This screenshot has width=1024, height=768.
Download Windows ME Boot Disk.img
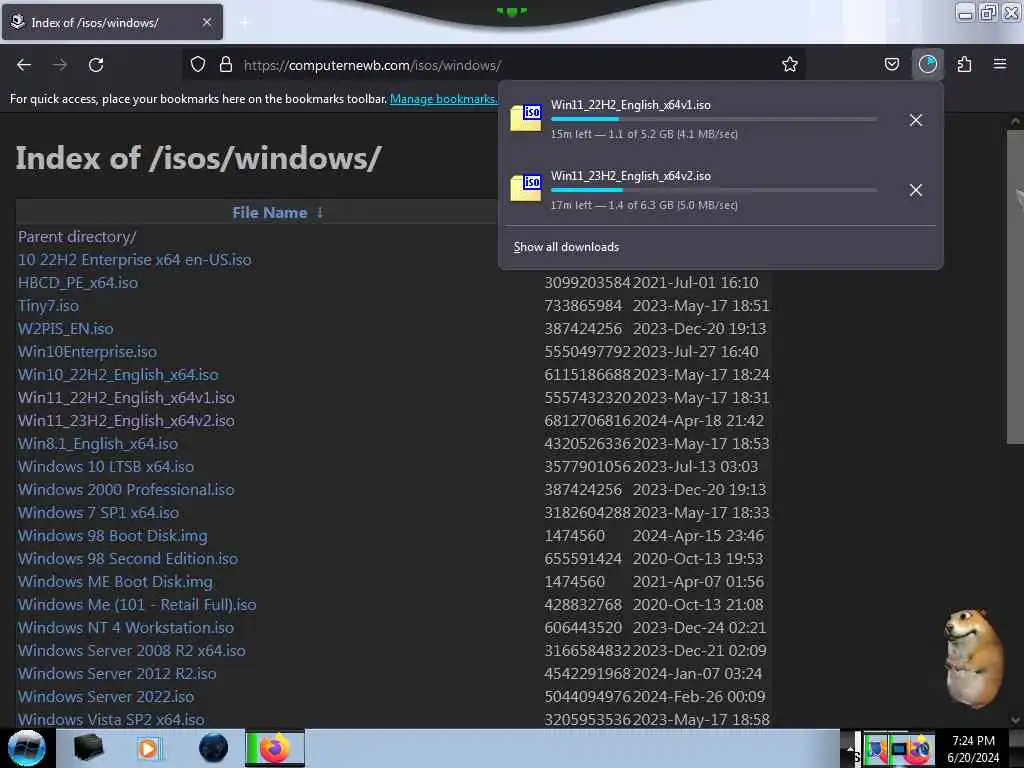pyautogui.click(x=116, y=581)
